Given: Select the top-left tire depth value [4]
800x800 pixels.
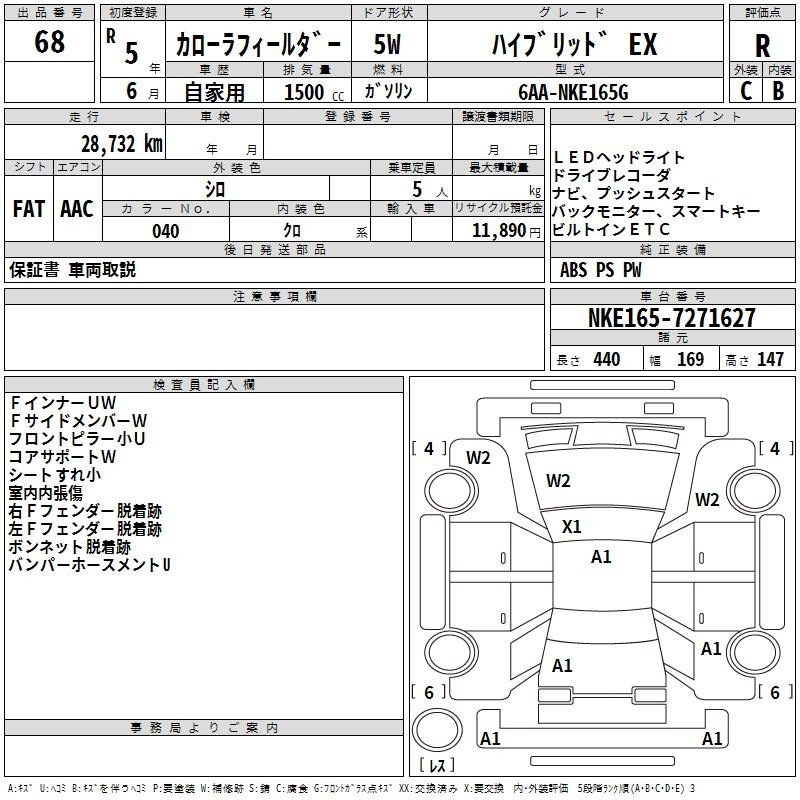Looking at the screenshot, I should [429, 449].
